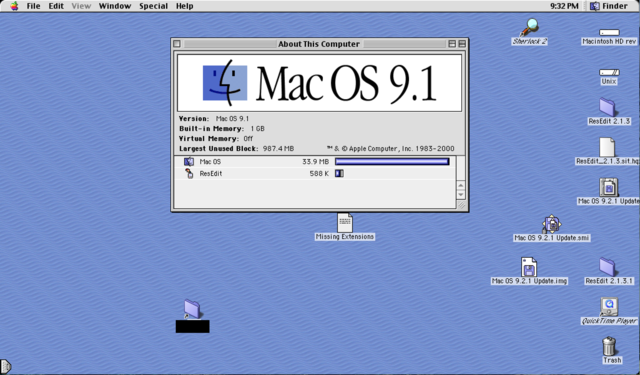The height and width of the screenshot is (375, 640).
Task: Collapse About This Computer with windowshade box
Action: click(x=462, y=44)
